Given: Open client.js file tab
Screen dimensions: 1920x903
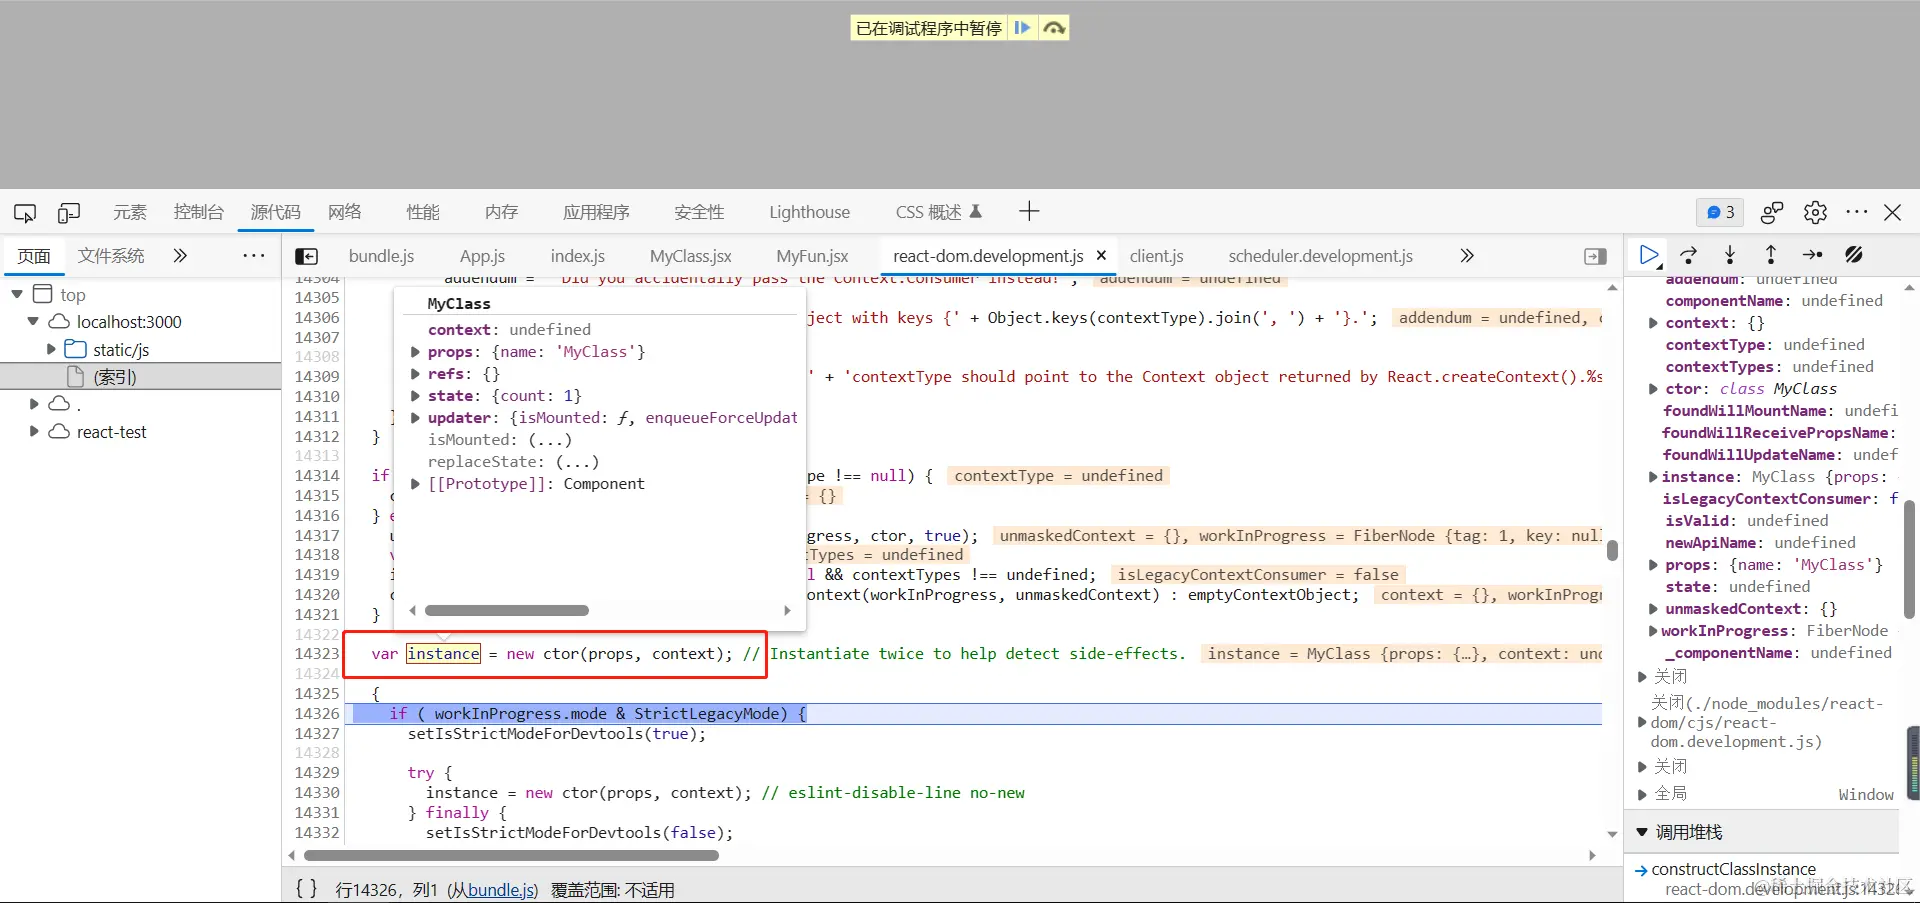Looking at the screenshot, I should tap(1156, 256).
